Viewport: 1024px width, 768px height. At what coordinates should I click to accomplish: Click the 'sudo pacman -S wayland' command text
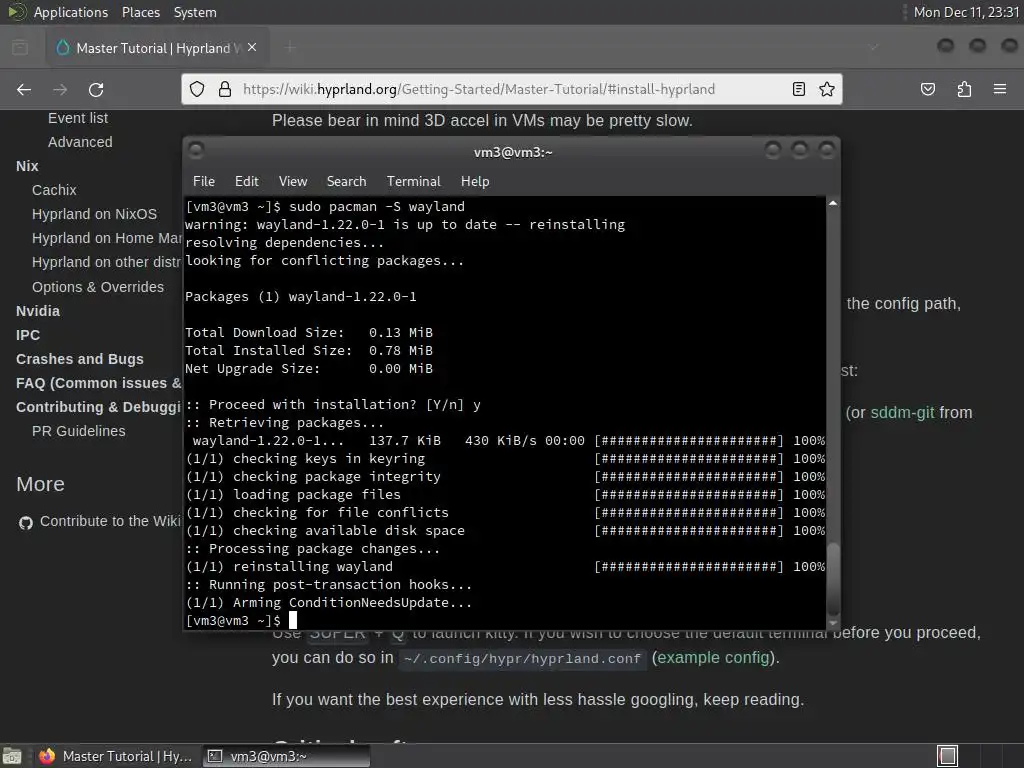click(377, 206)
